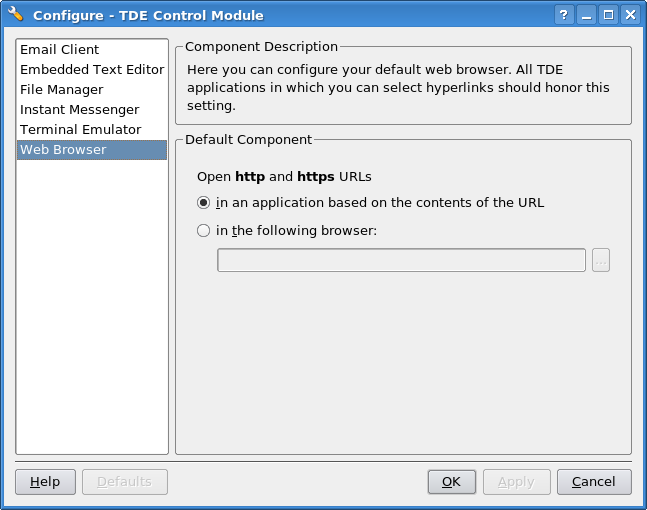
Task: Click the Apply button
Action: 517,482
